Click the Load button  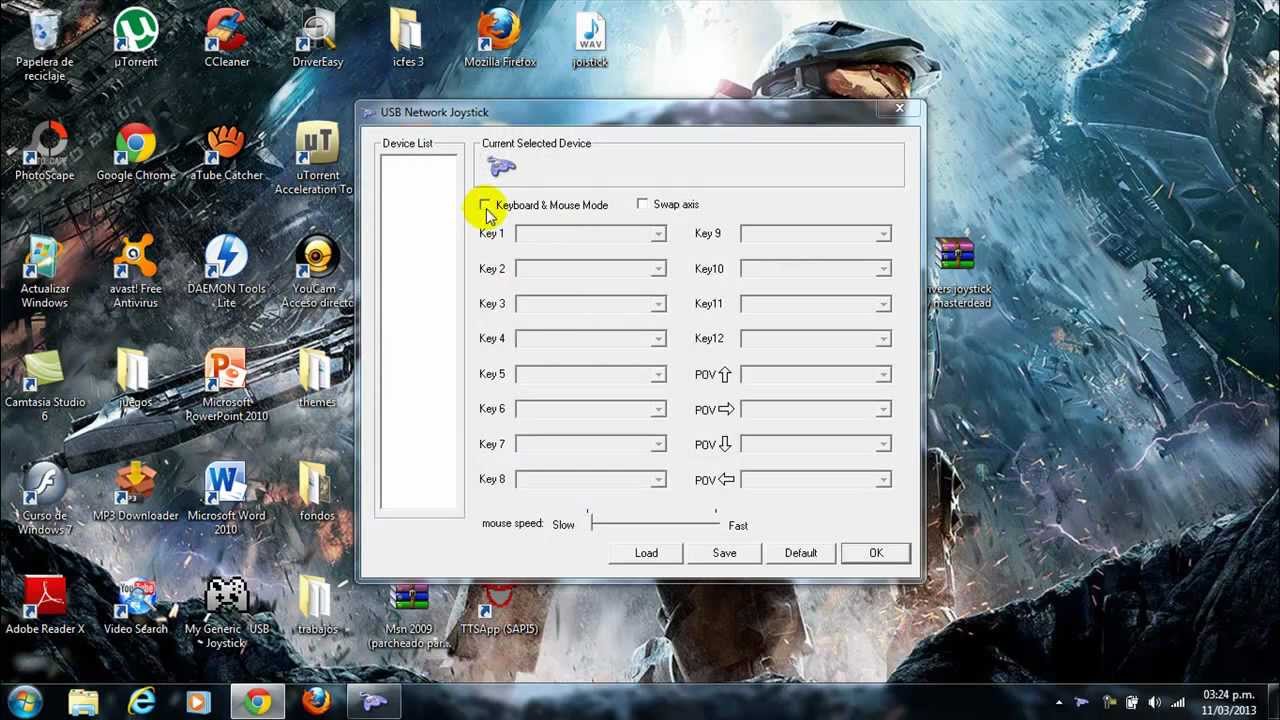click(x=646, y=553)
